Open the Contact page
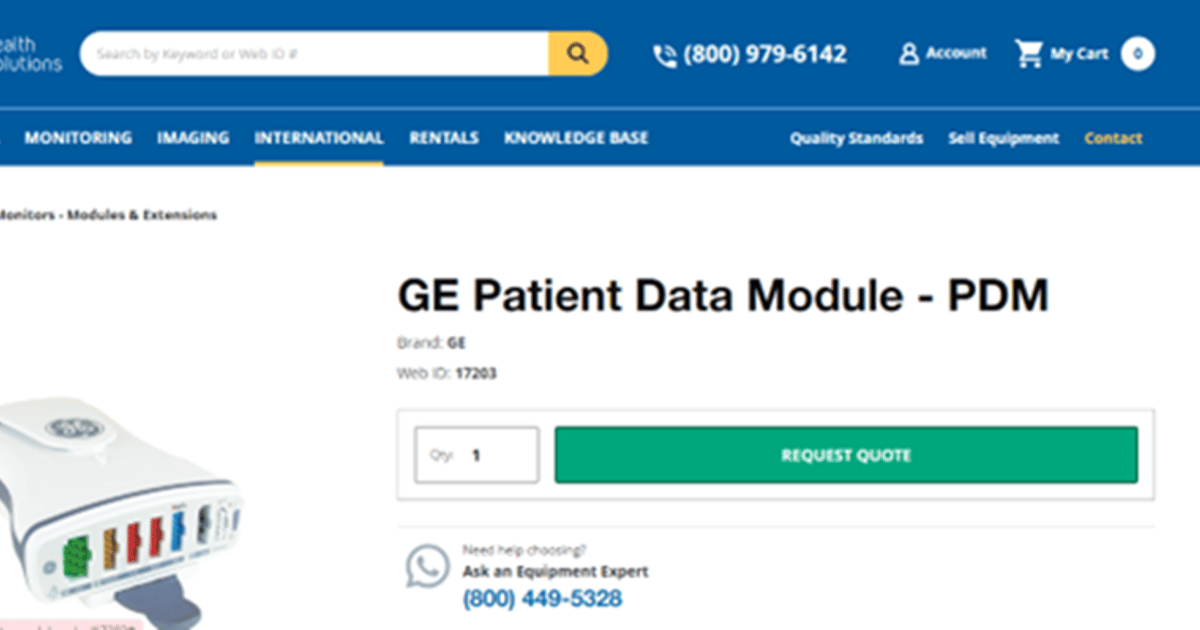The image size is (1200, 630). coord(1113,138)
